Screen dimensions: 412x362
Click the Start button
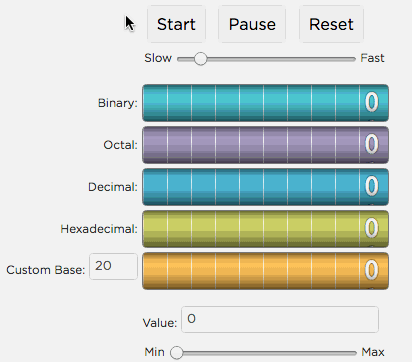176,24
